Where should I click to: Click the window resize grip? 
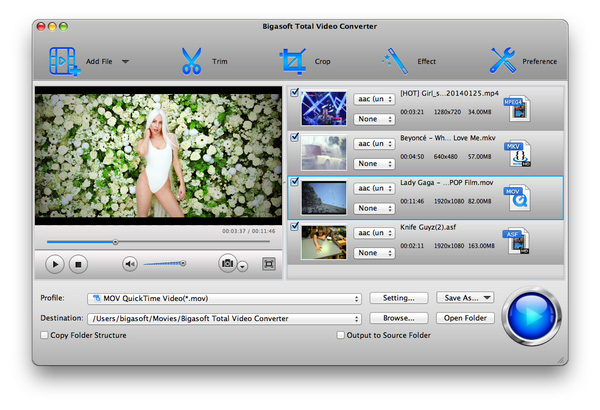pos(561,360)
